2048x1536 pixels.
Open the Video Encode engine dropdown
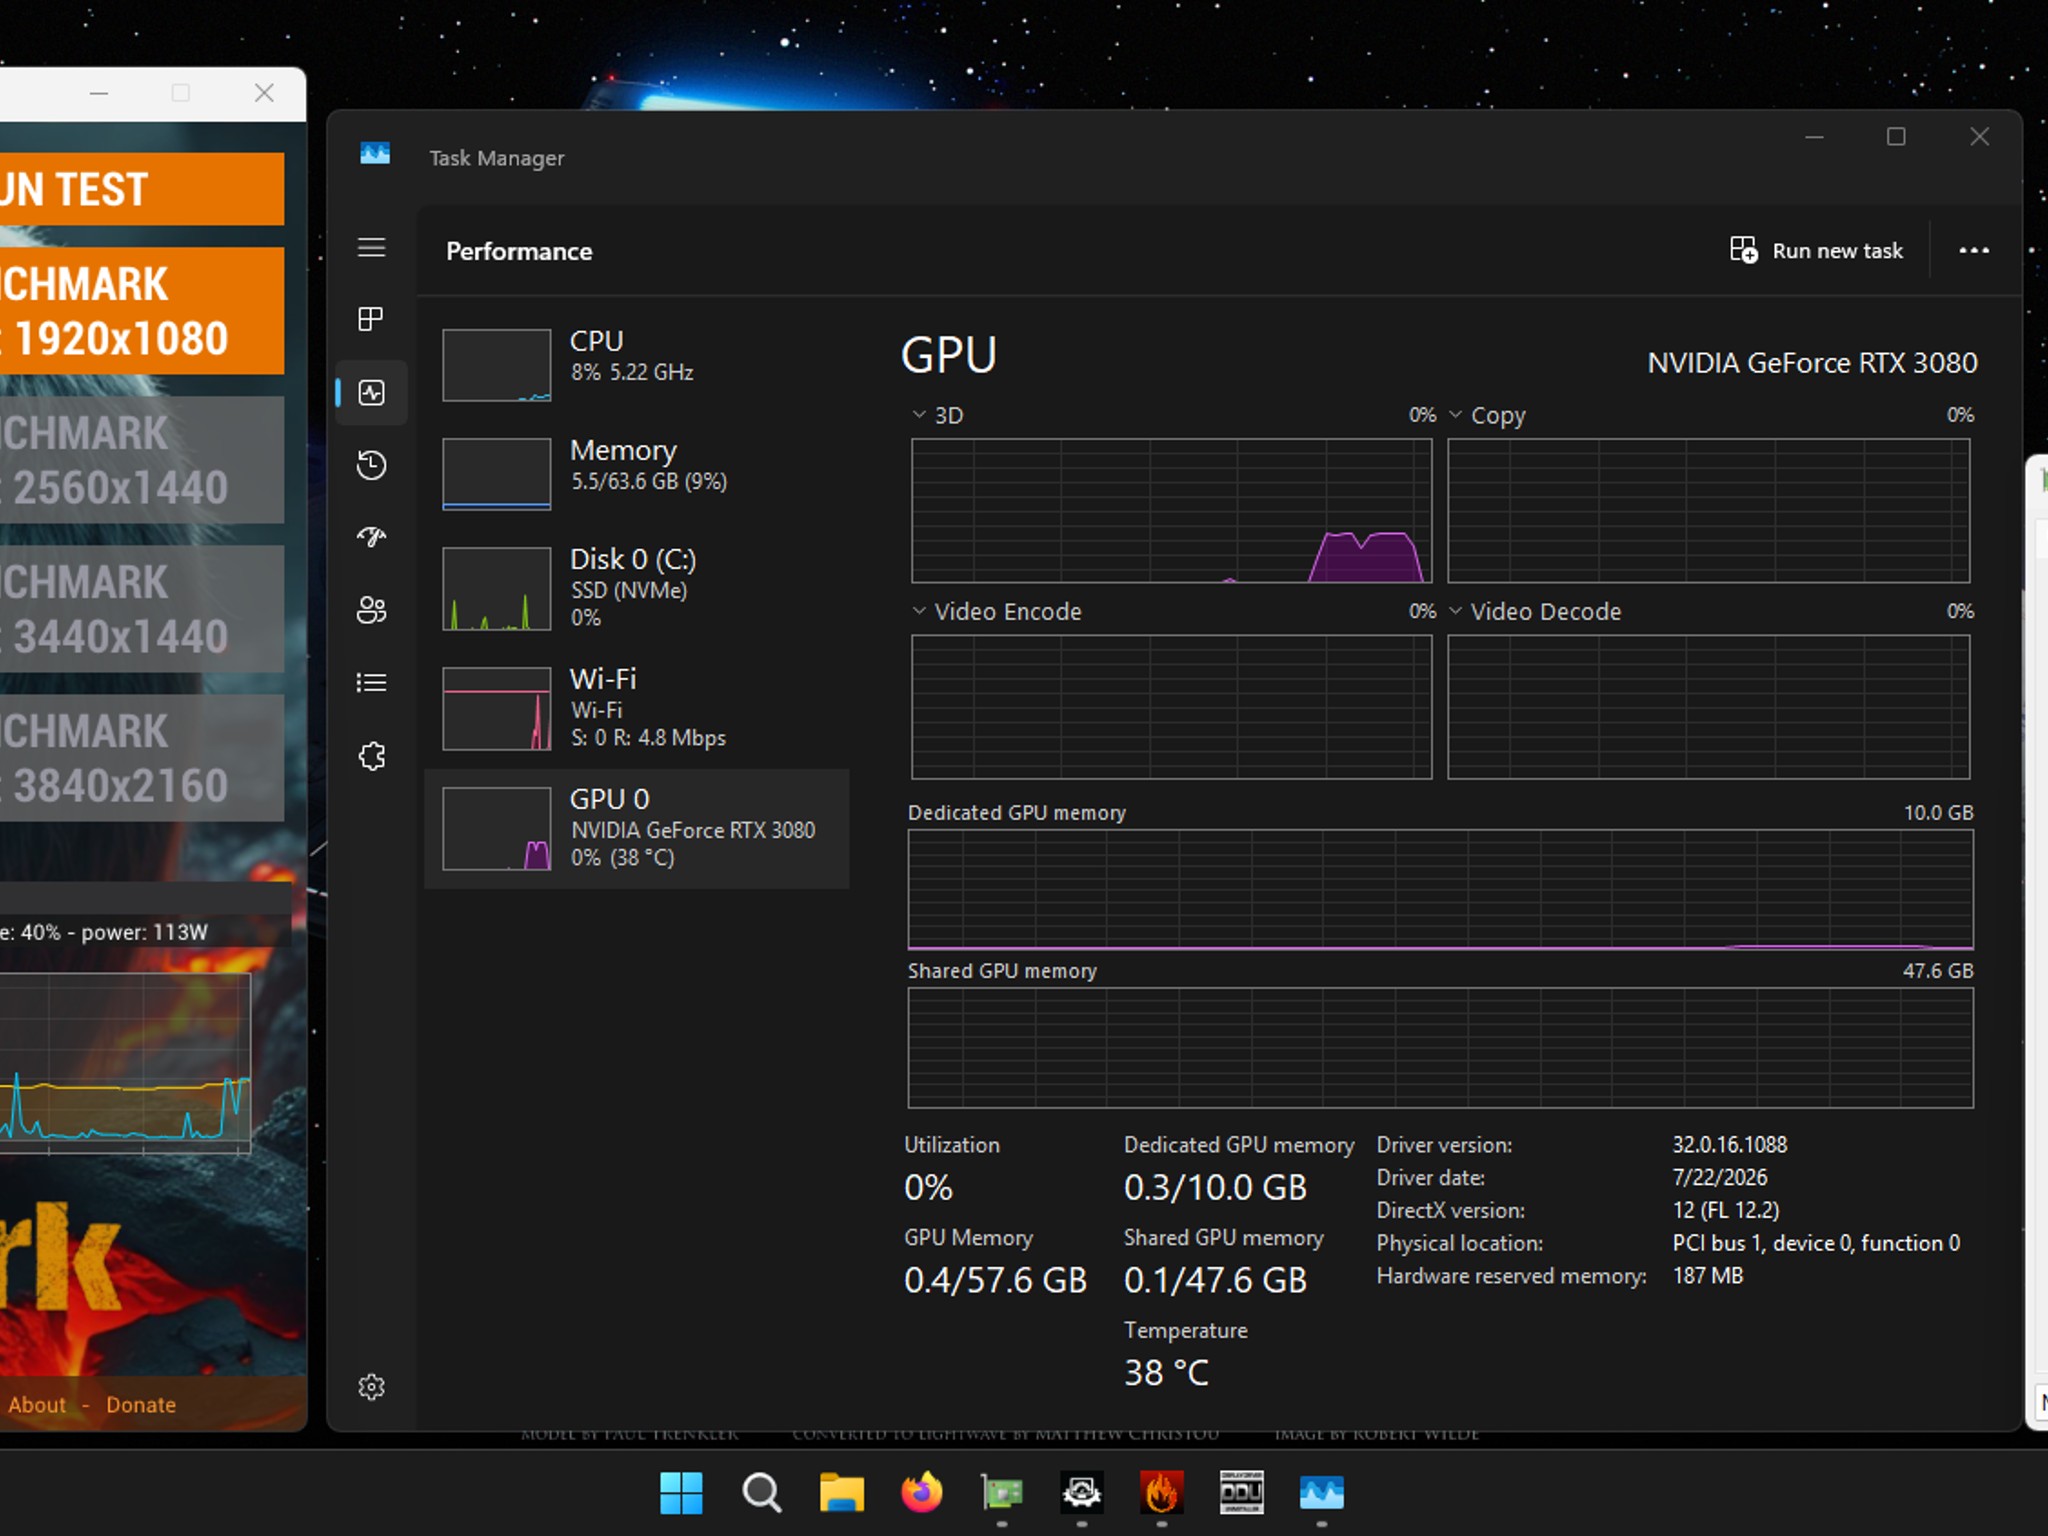point(919,610)
